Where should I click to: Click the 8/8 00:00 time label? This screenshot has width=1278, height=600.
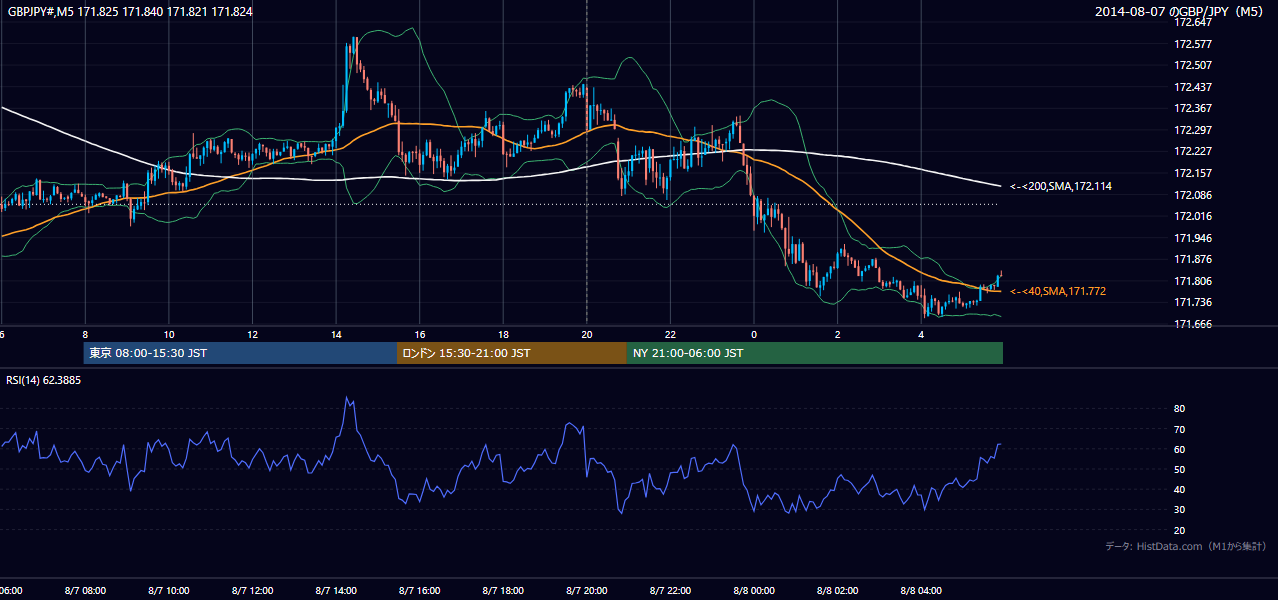(x=754, y=590)
